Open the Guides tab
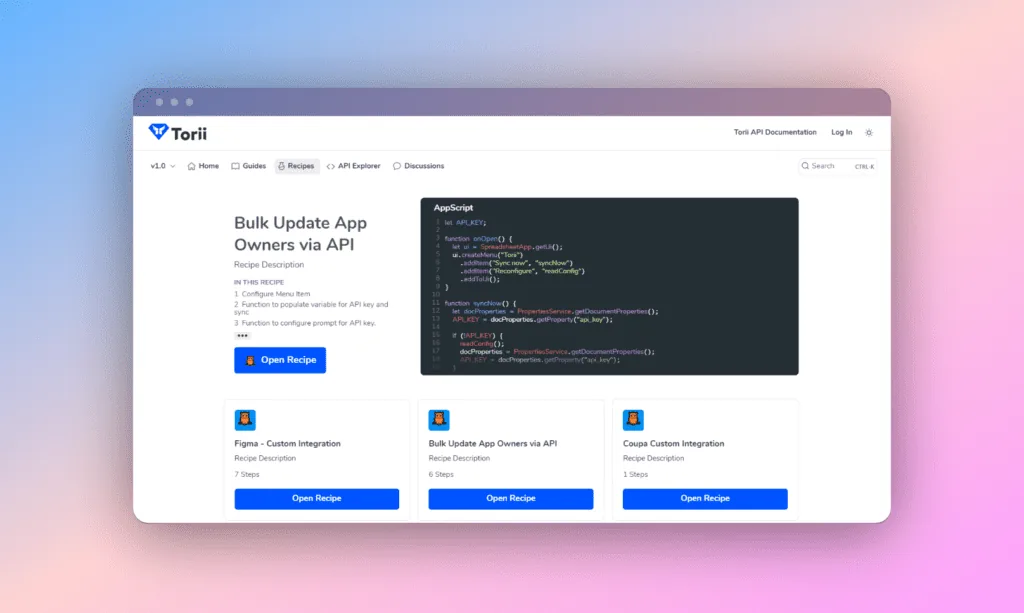The image size is (1024, 613). pyautogui.click(x=248, y=166)
